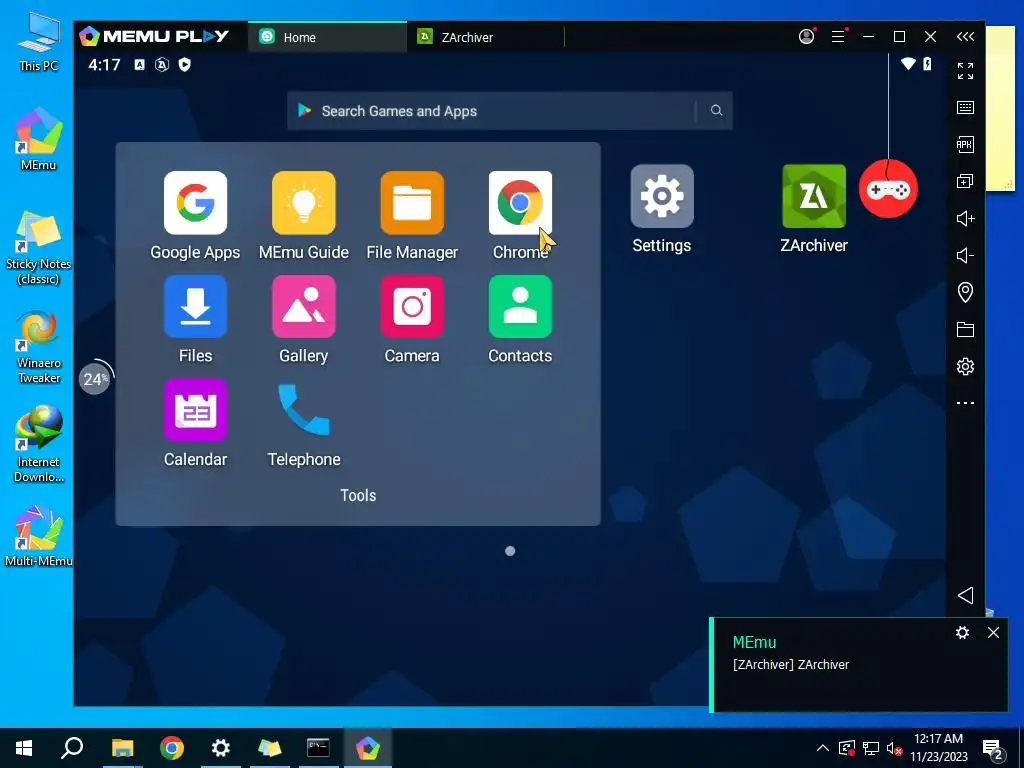Show hidden system tray icons
Image resolution: width=1024 pixels, height=768 pixels.
[x=823, y=748]
